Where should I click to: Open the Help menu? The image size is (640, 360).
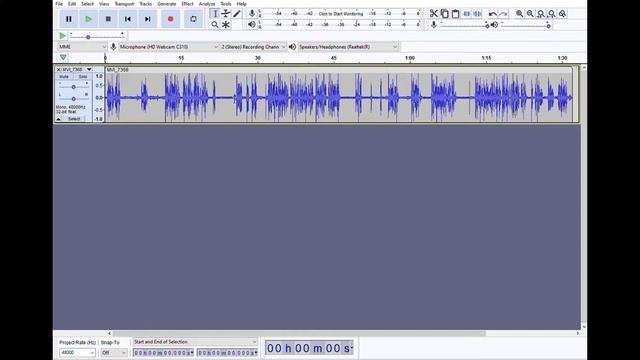coord(242,4)
